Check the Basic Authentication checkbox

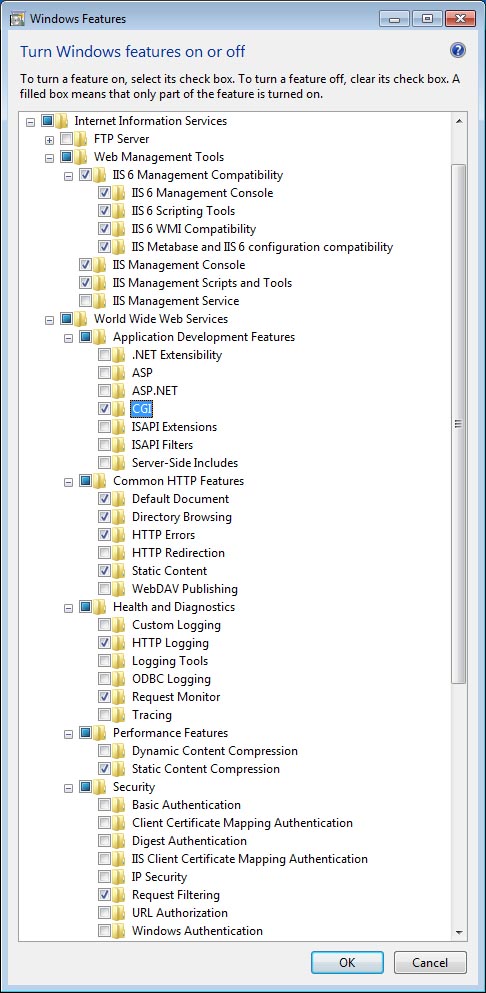pyautogui.click(x=105, y=805)
